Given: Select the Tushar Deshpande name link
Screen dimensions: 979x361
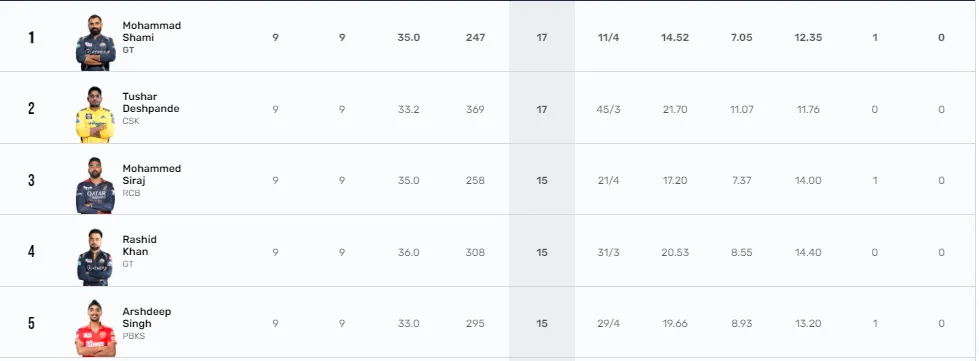Looking at the screenshot, I should [x=151, y=102].
